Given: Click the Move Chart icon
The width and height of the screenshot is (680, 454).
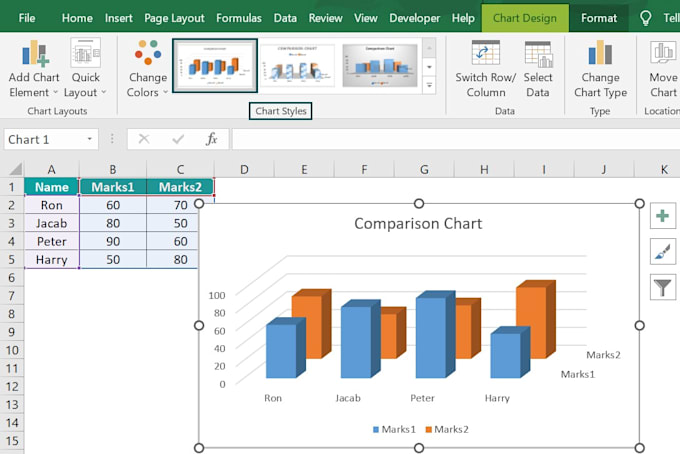Looking at the screenshot, I should 663,52.
